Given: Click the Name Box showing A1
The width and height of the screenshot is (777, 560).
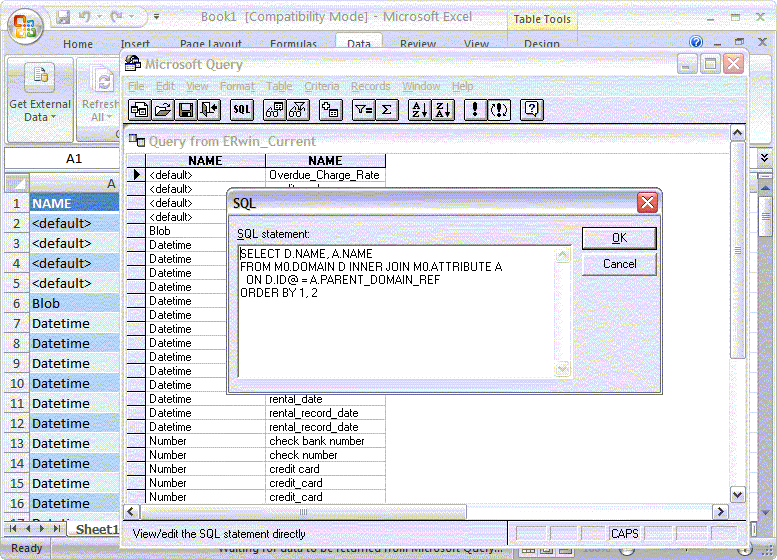Looking at the screenshot, I should coord(62,159).
